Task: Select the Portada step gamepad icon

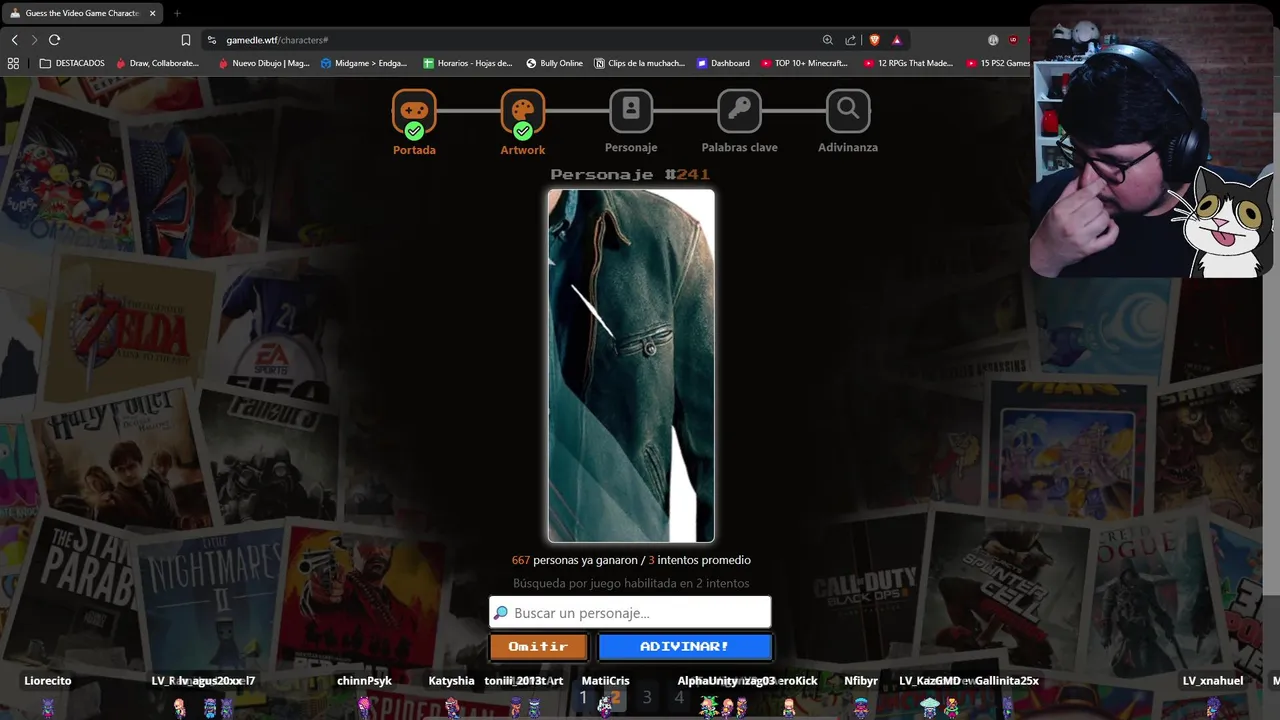Action: pyautogui.click(x=414, y=111)
